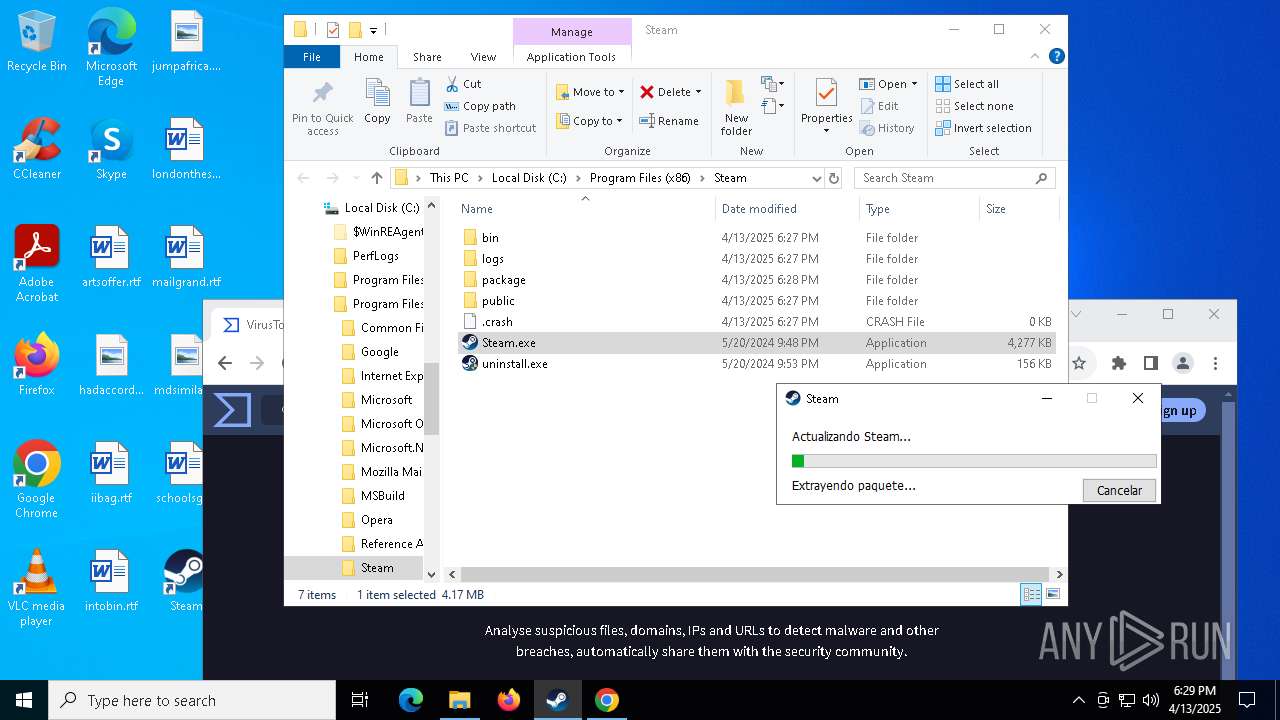Click Chrome back arrow button

[x=225, y=363]
